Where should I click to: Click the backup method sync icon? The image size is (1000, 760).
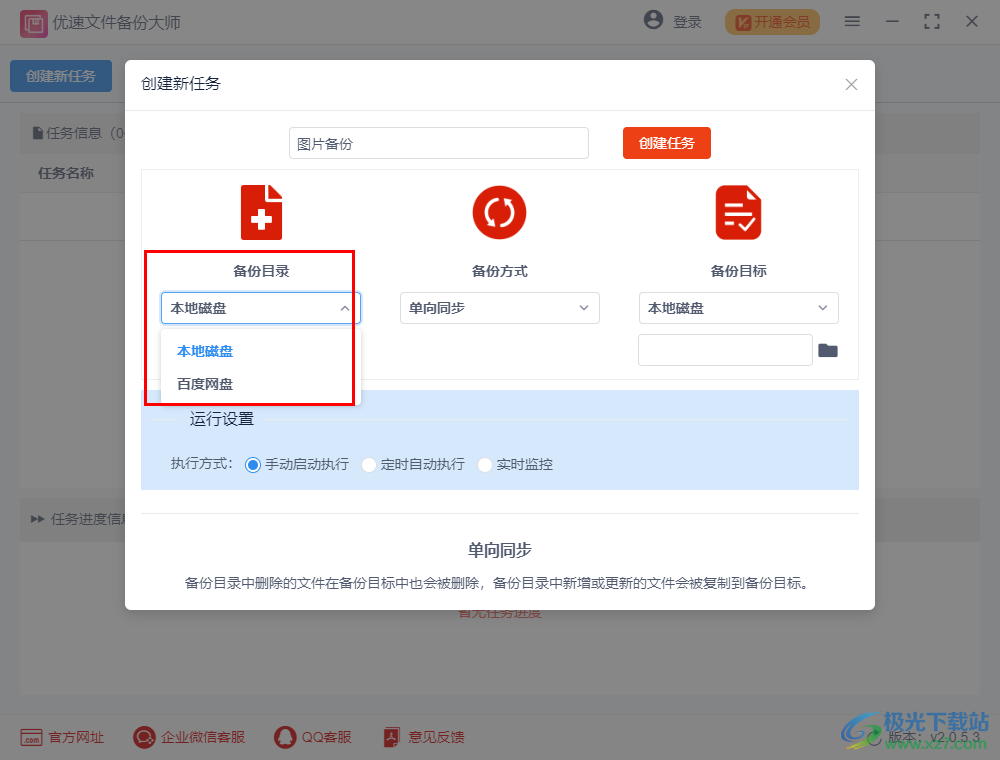(499, 212)
